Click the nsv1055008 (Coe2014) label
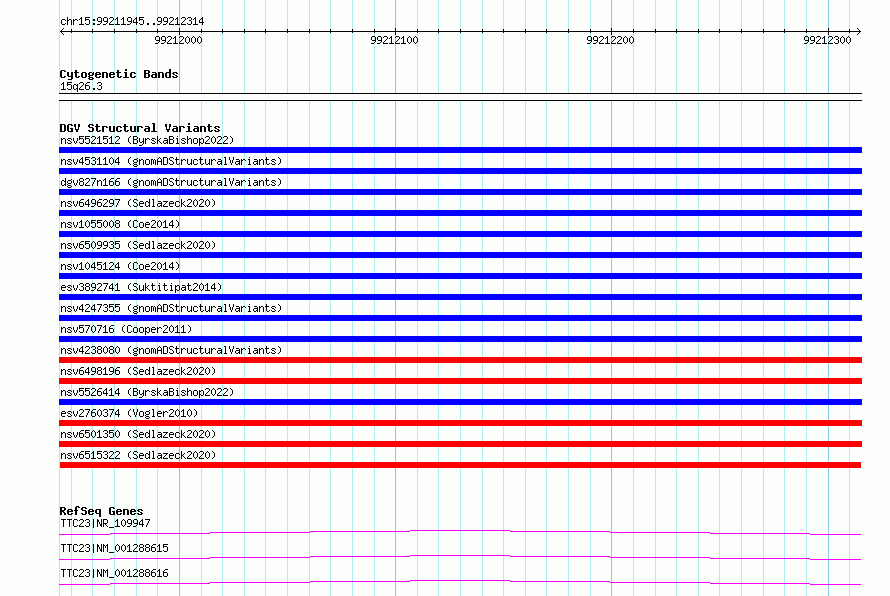The width and height of the screenshot is (890, 596). pyautogui.click(x=120, y=224)
